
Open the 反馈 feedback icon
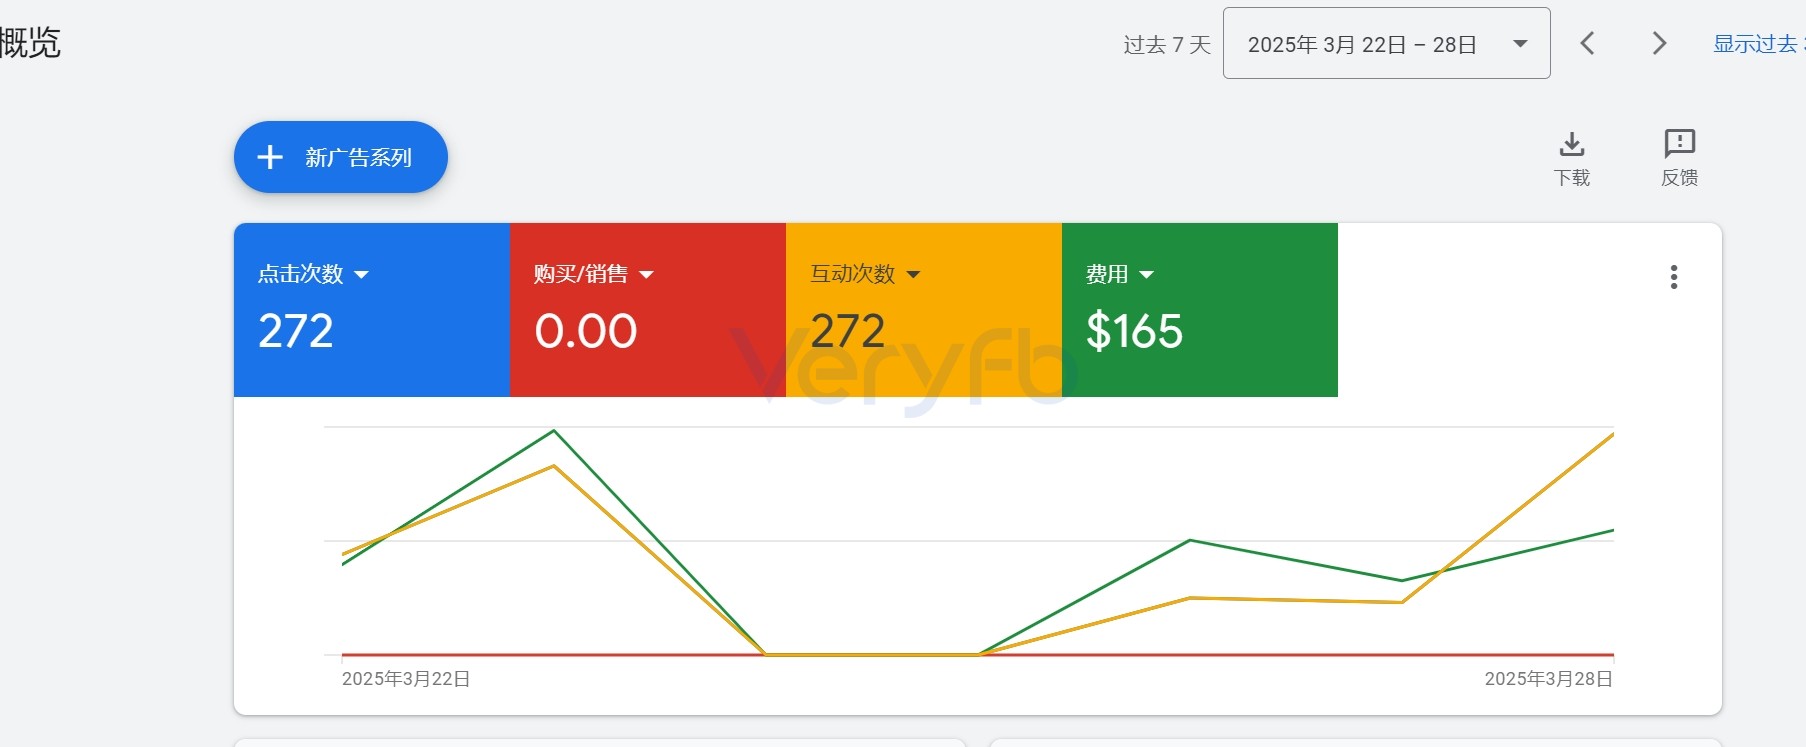pos(1680,159)
